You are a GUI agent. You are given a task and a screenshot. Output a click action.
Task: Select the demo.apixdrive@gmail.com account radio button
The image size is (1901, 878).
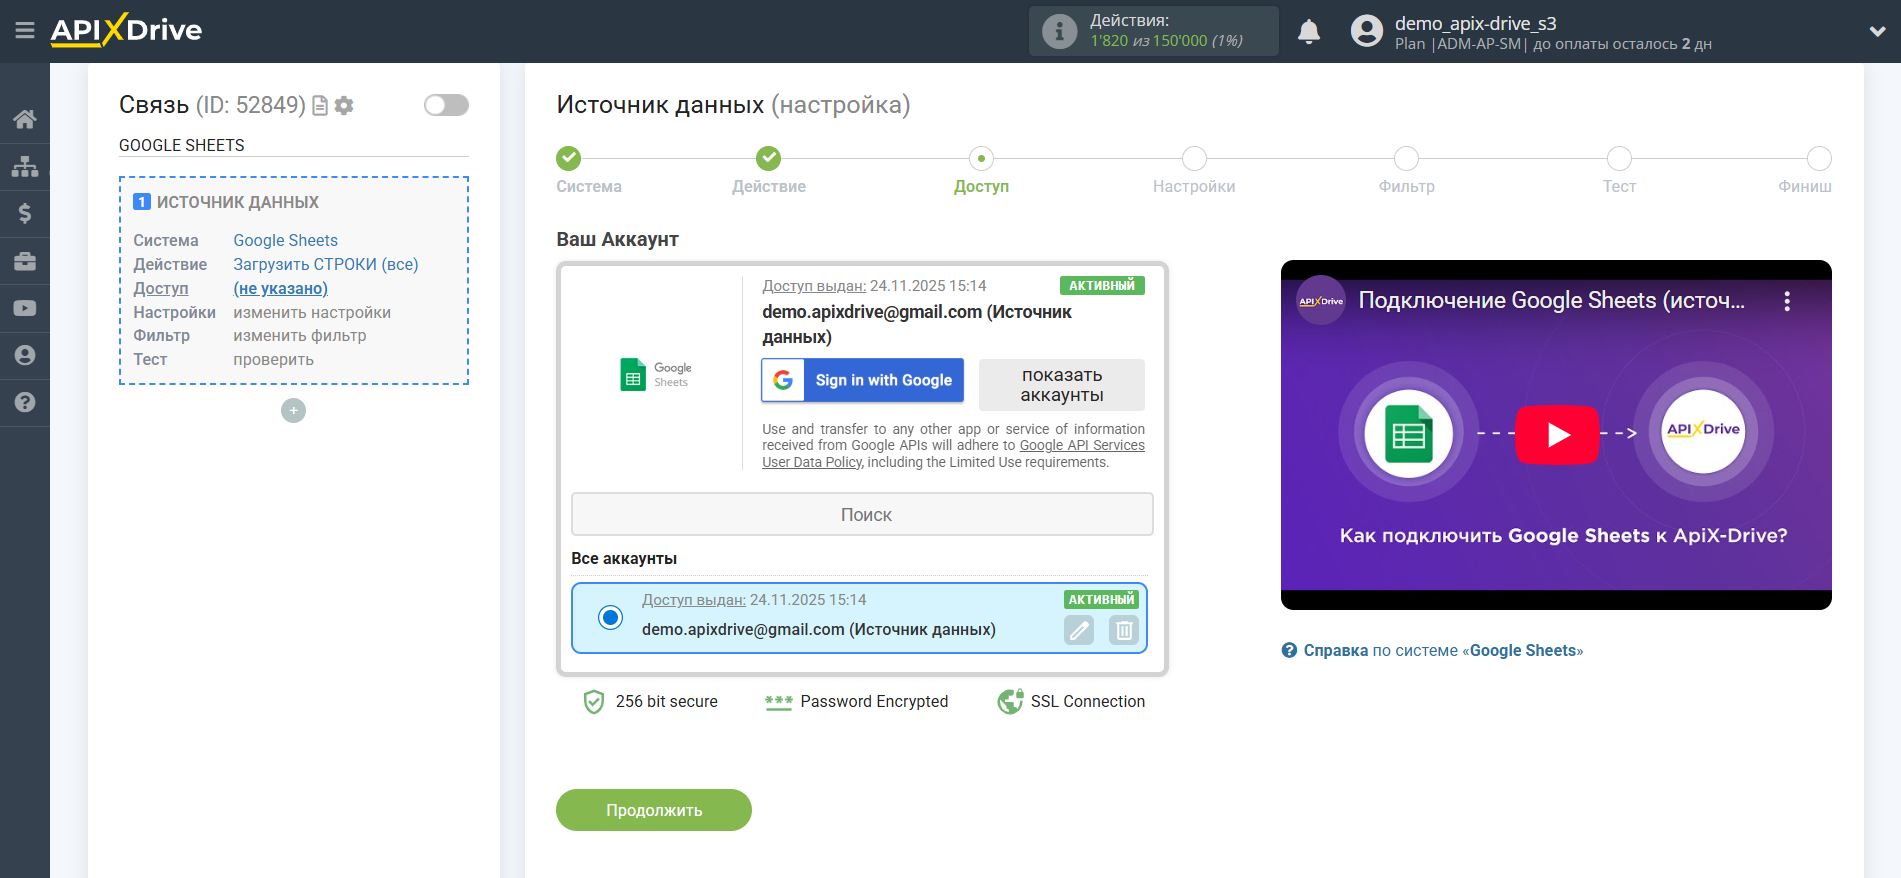[x=610, y=617]
